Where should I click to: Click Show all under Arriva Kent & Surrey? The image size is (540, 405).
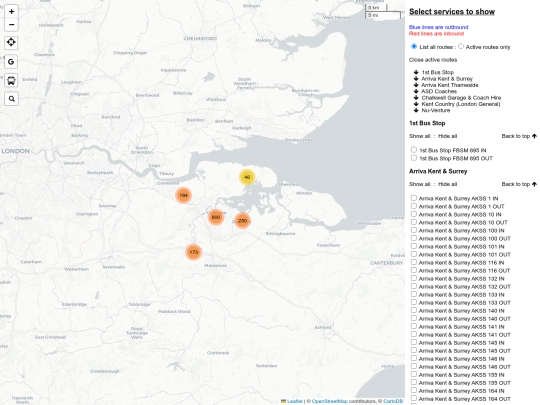coord(419,184)
